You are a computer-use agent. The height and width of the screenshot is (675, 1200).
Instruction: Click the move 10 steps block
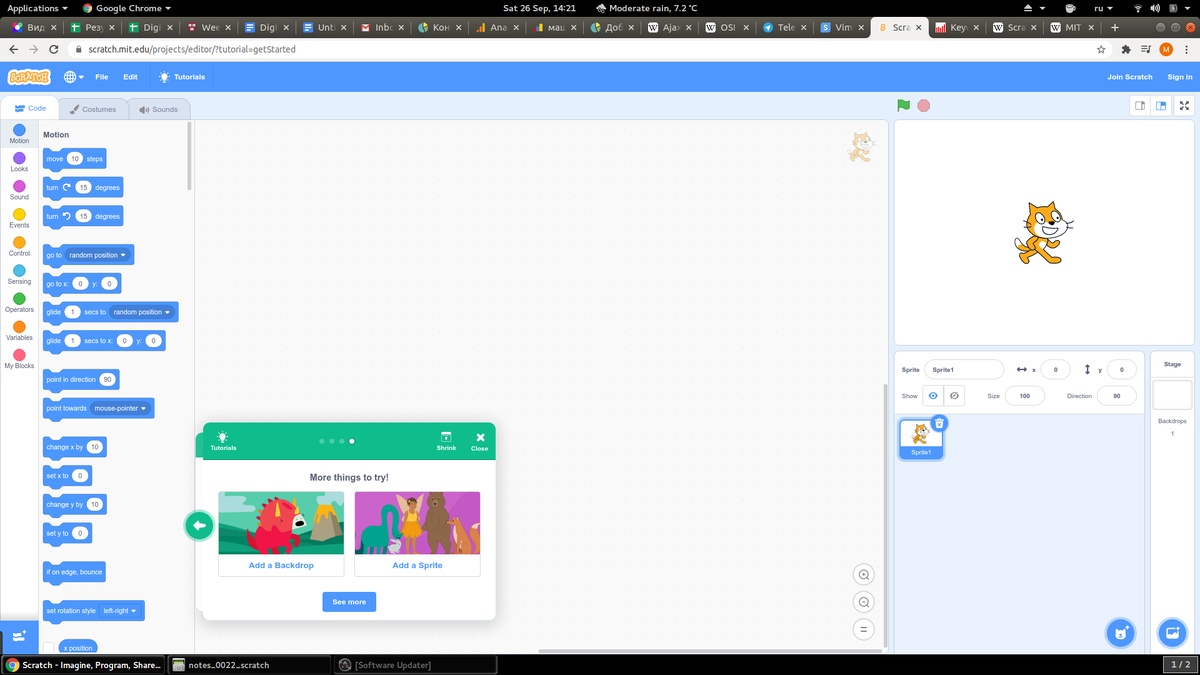click(x=74, y=159)
